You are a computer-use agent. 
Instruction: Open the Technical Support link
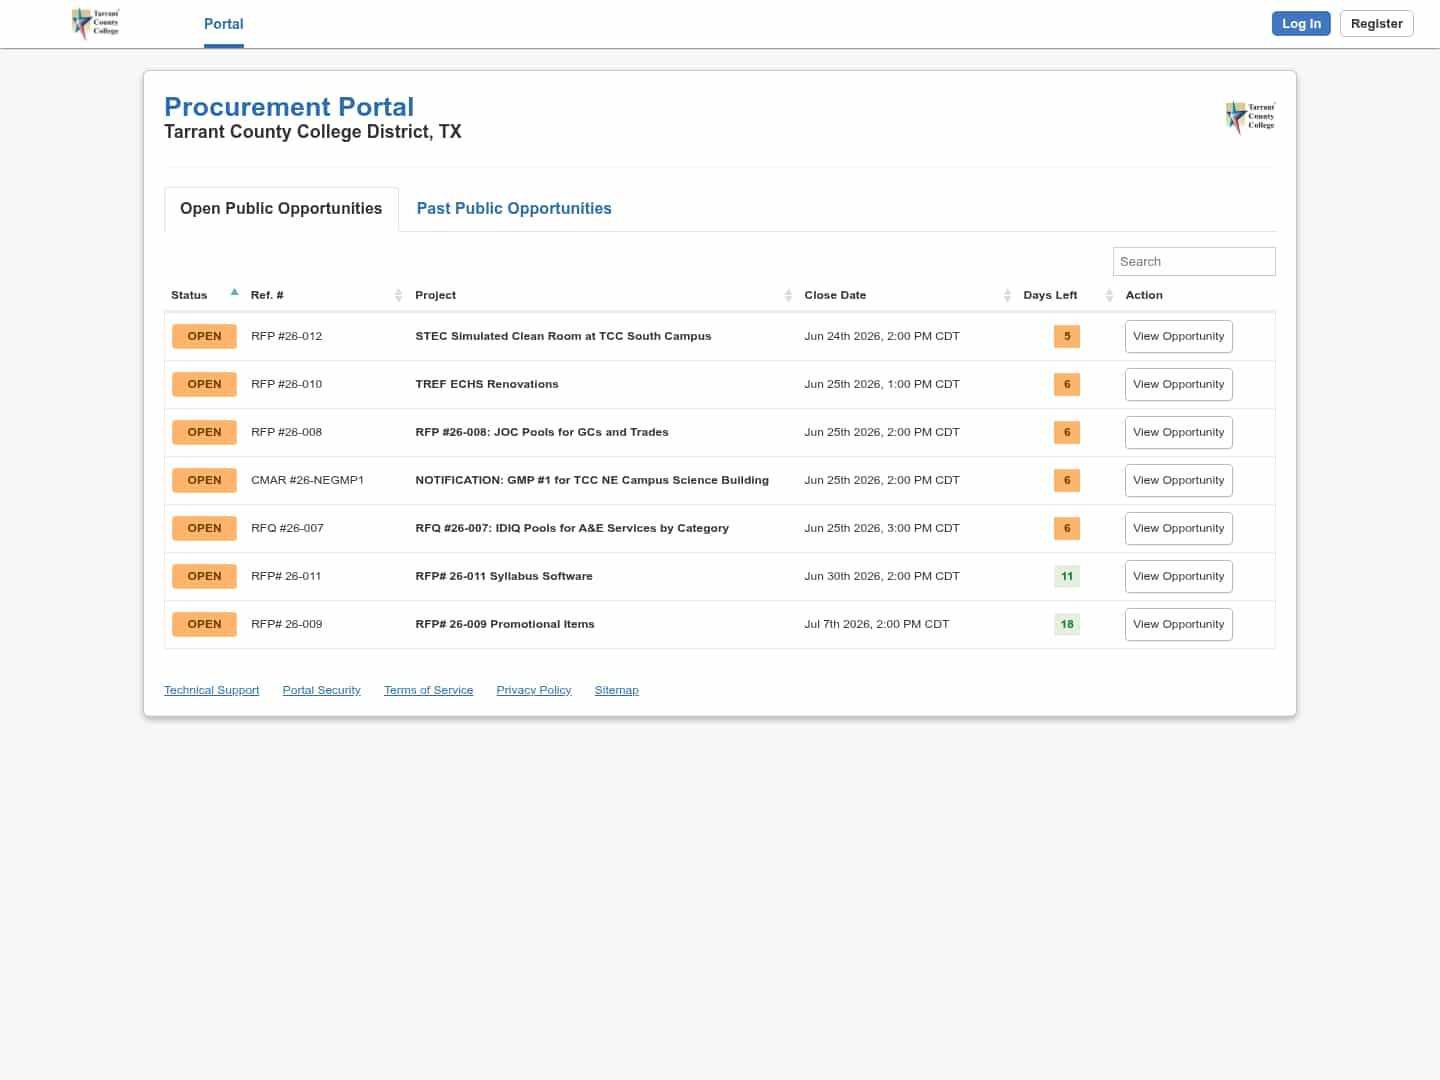tap(211, 691)
